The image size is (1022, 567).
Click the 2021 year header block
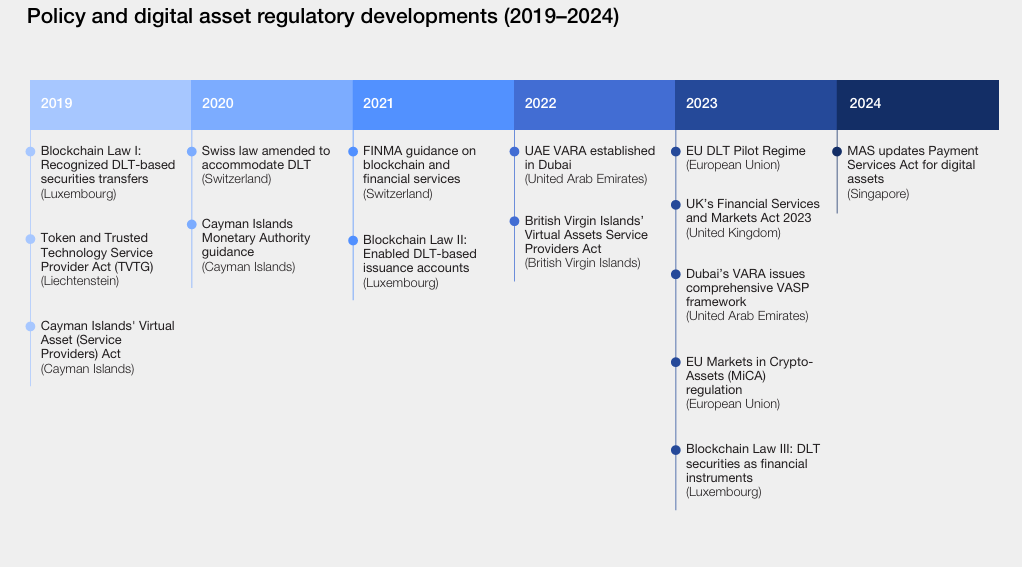click(433, 104)
